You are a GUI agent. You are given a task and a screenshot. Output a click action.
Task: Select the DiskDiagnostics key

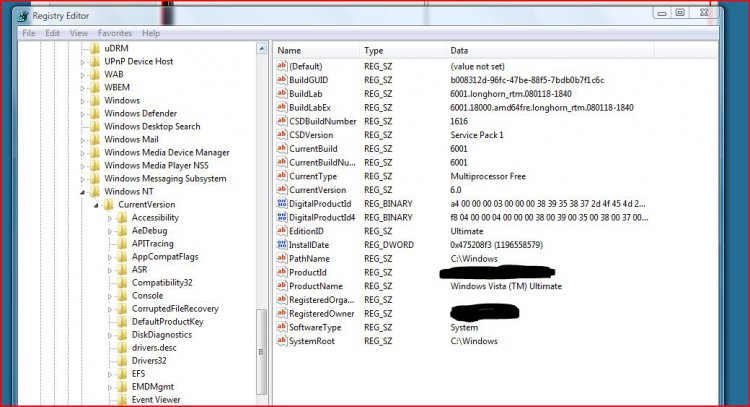coord(162,334)
